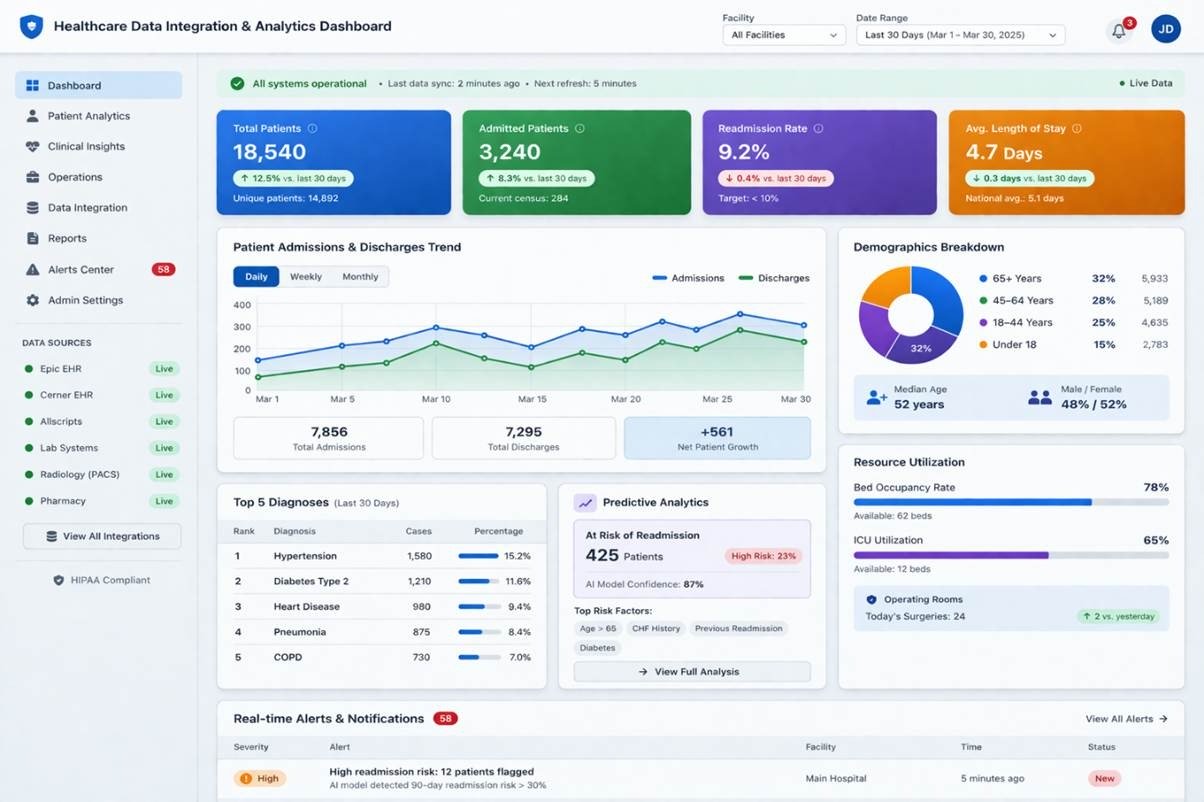Click the Admin Settings gear icon
Viewport: 1204px width, 802px height.
pos(32,300)
